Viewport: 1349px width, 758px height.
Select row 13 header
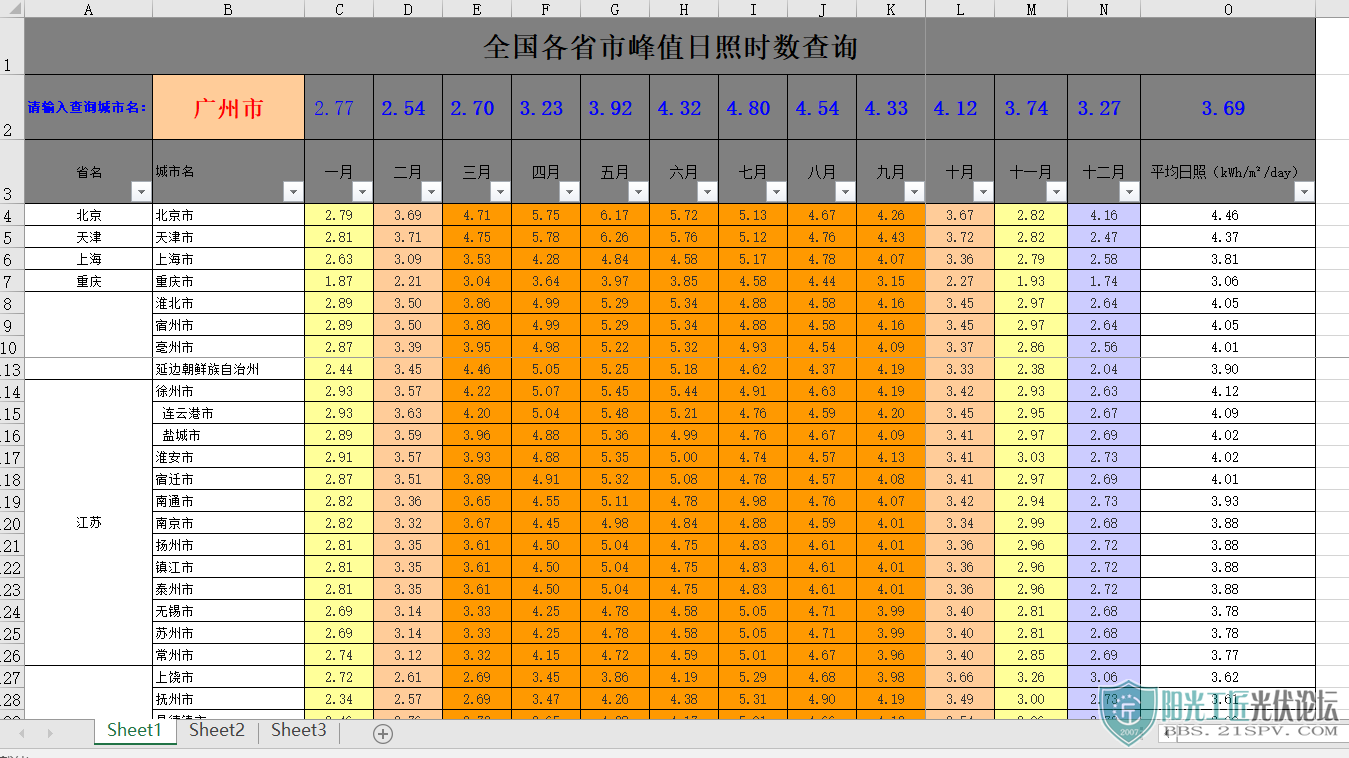click(x=12, y=369)
